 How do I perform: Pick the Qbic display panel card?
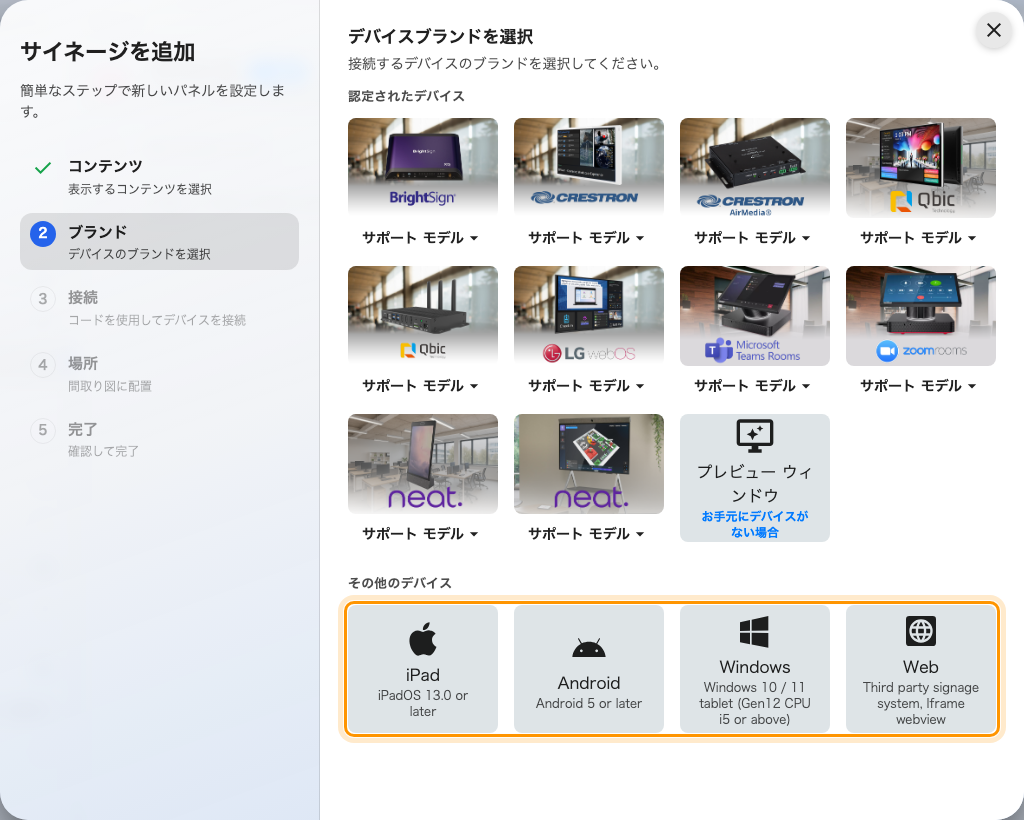pos(920,168)
